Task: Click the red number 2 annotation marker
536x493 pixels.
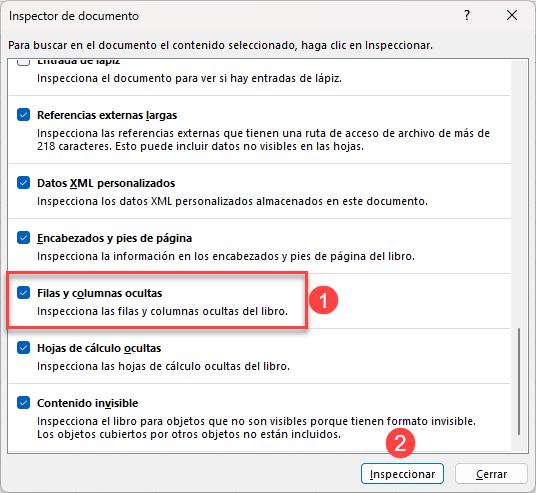Action: [400, 443]
